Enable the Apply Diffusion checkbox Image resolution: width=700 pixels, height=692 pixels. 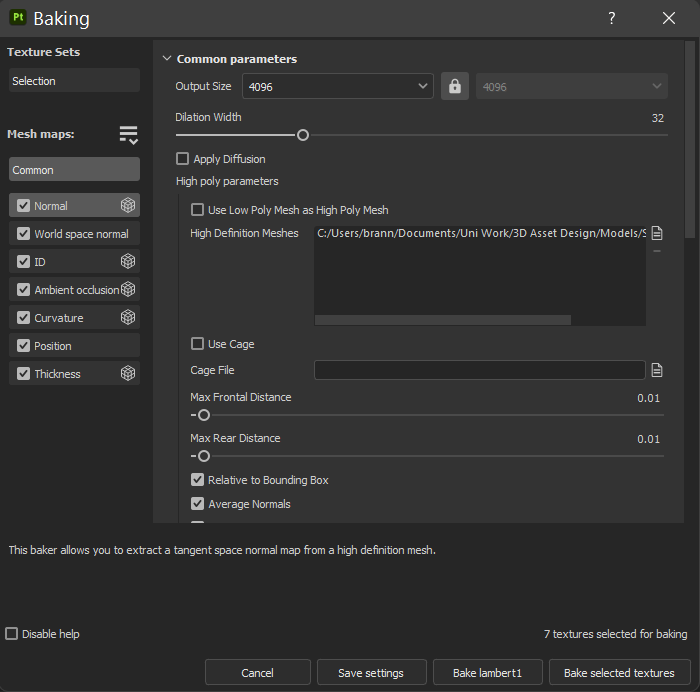coord(182,159)
